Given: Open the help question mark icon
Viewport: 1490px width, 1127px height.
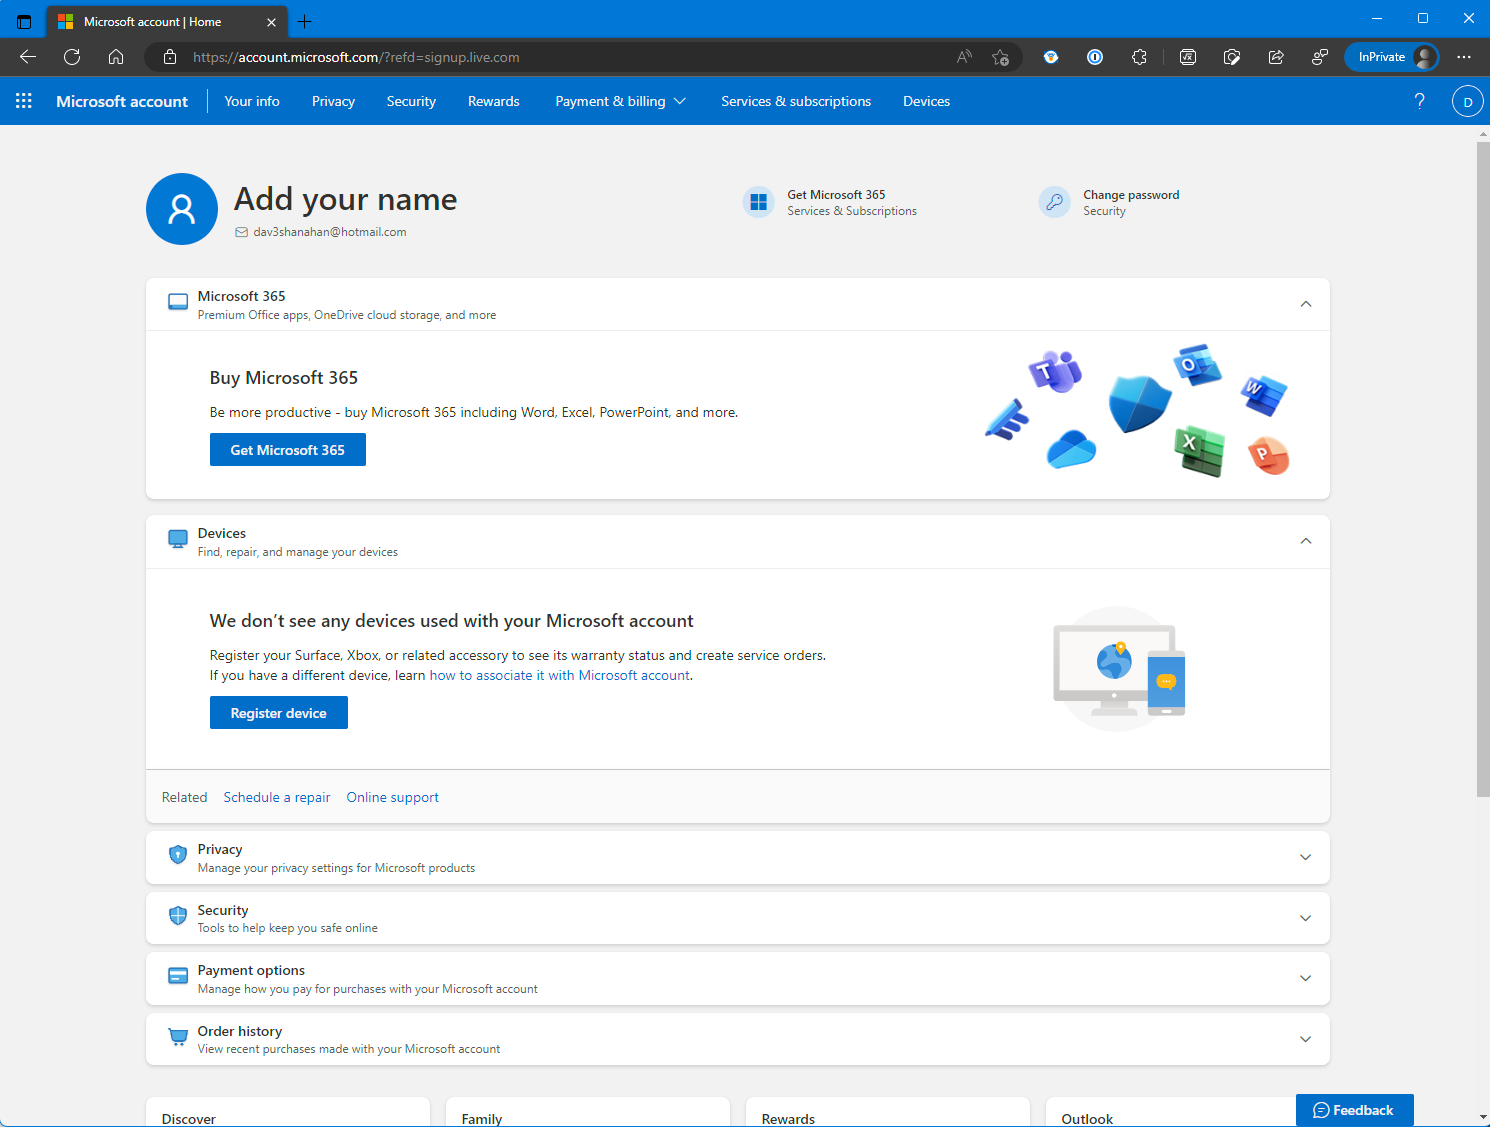Looking at the screenshot, I should [x=1419, y=101].
